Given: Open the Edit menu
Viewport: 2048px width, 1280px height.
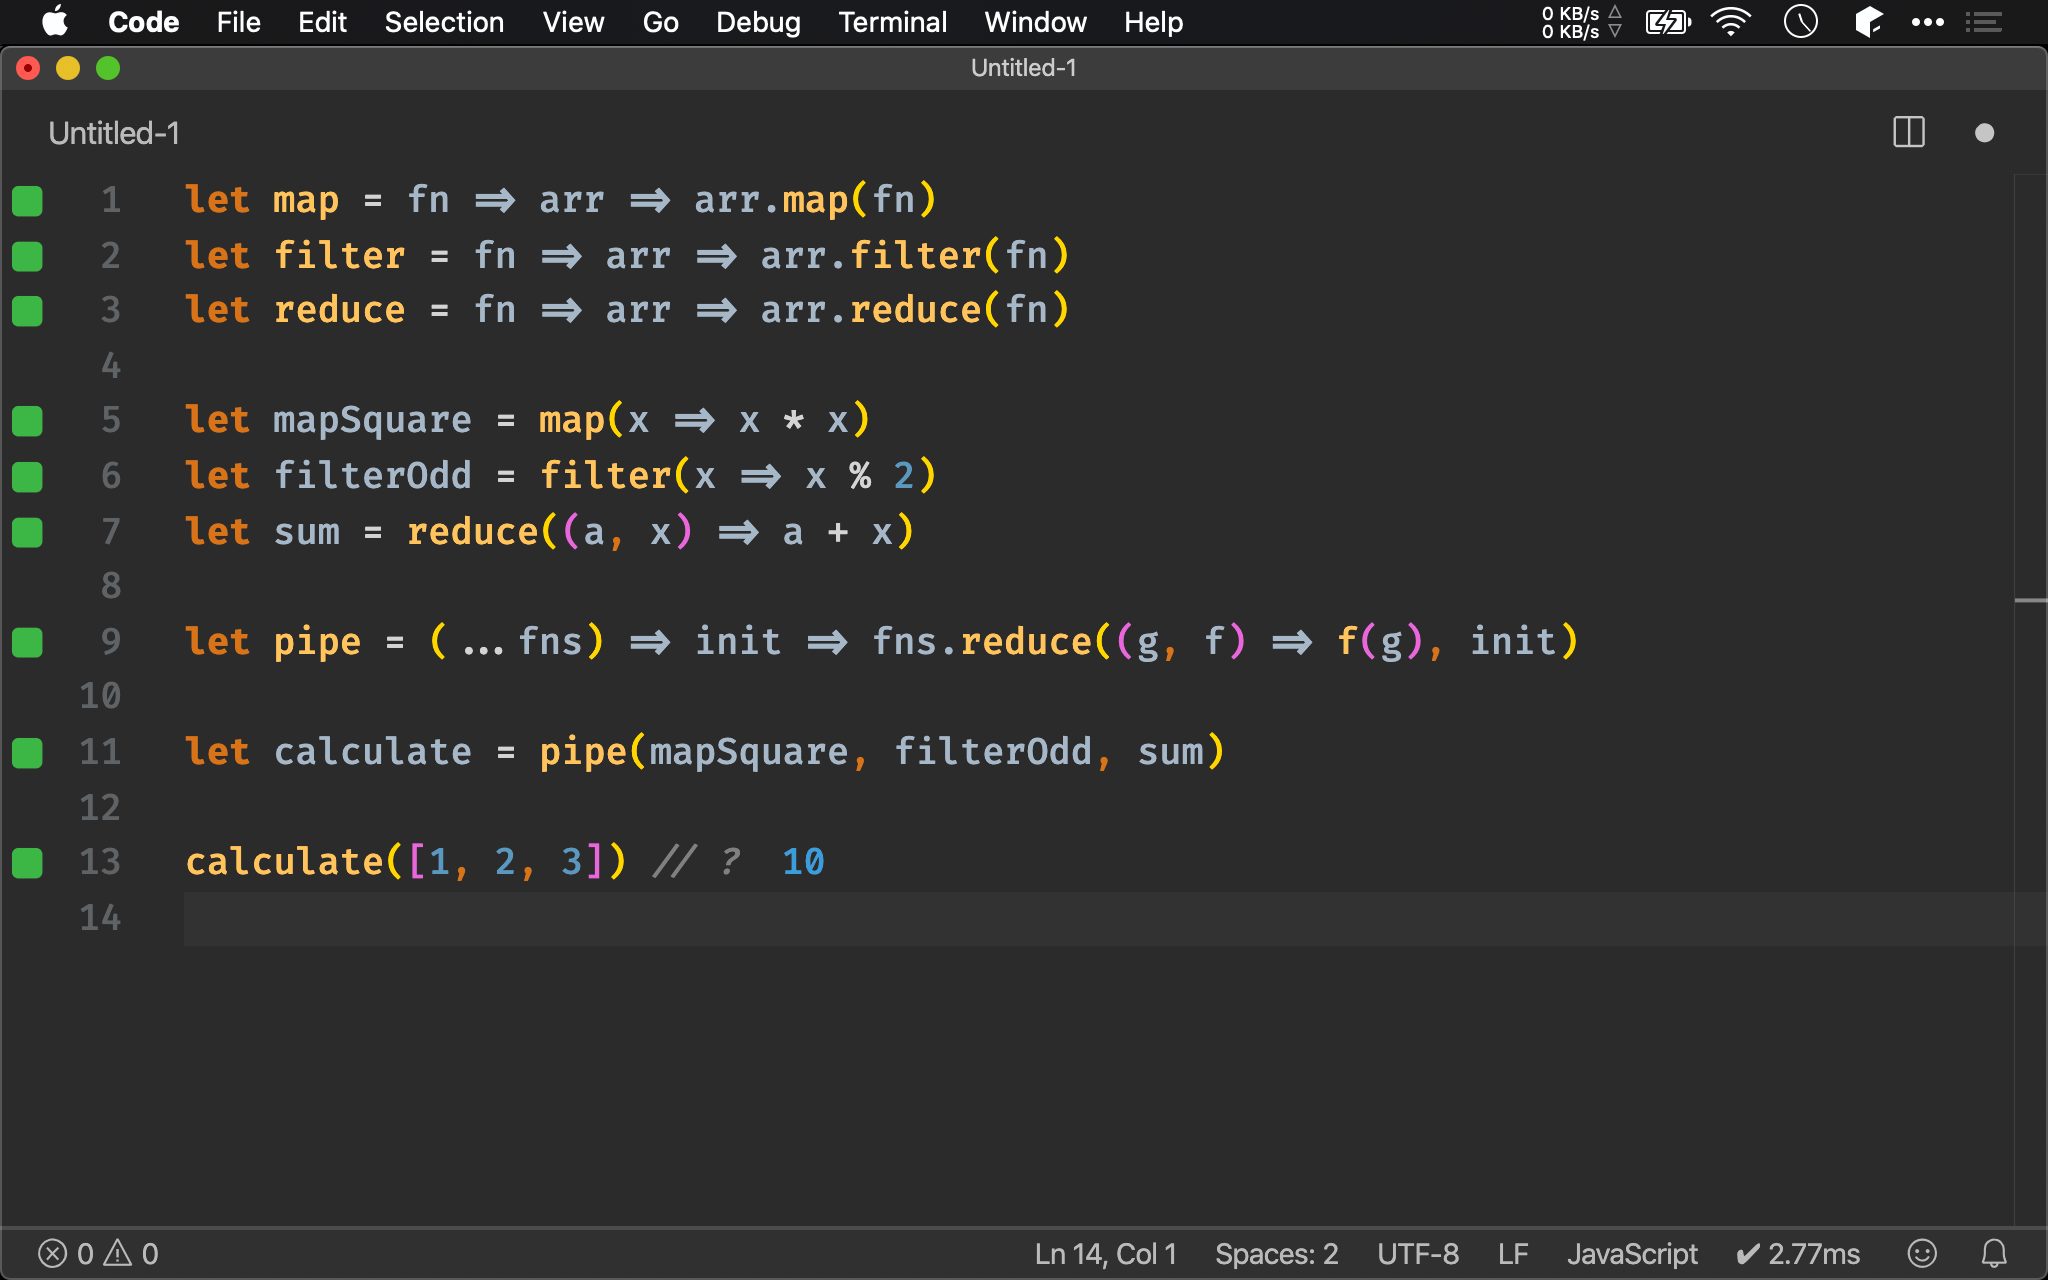Looking at the screenshot, I should coord(322,22).
